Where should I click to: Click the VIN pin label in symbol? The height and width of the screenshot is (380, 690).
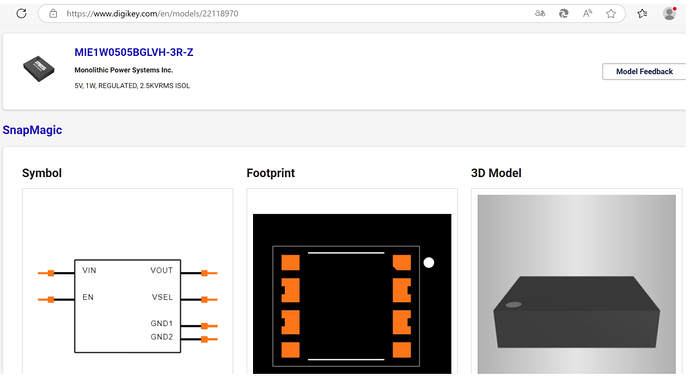click(89, 270)
